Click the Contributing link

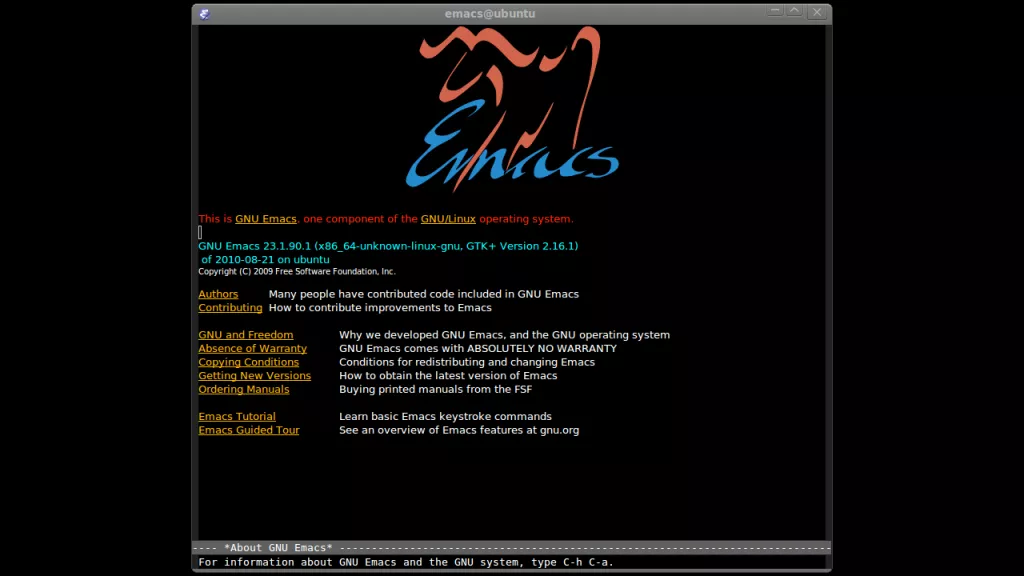pos(230,308)
